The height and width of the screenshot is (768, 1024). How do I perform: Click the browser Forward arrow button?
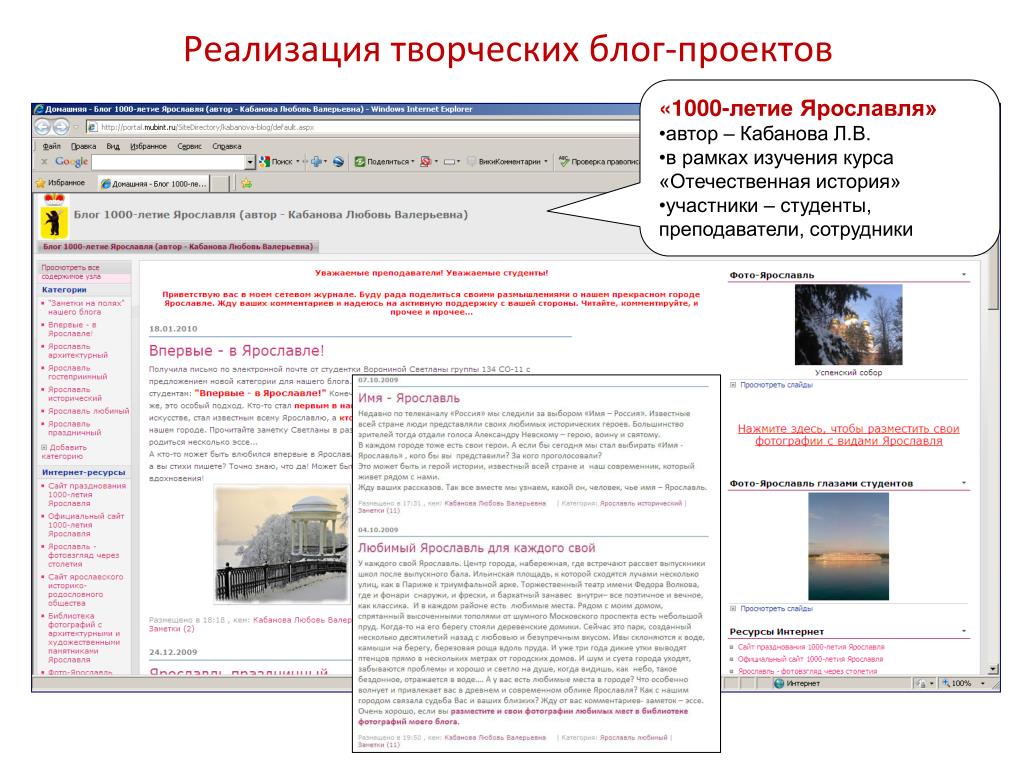coord(61,127)
